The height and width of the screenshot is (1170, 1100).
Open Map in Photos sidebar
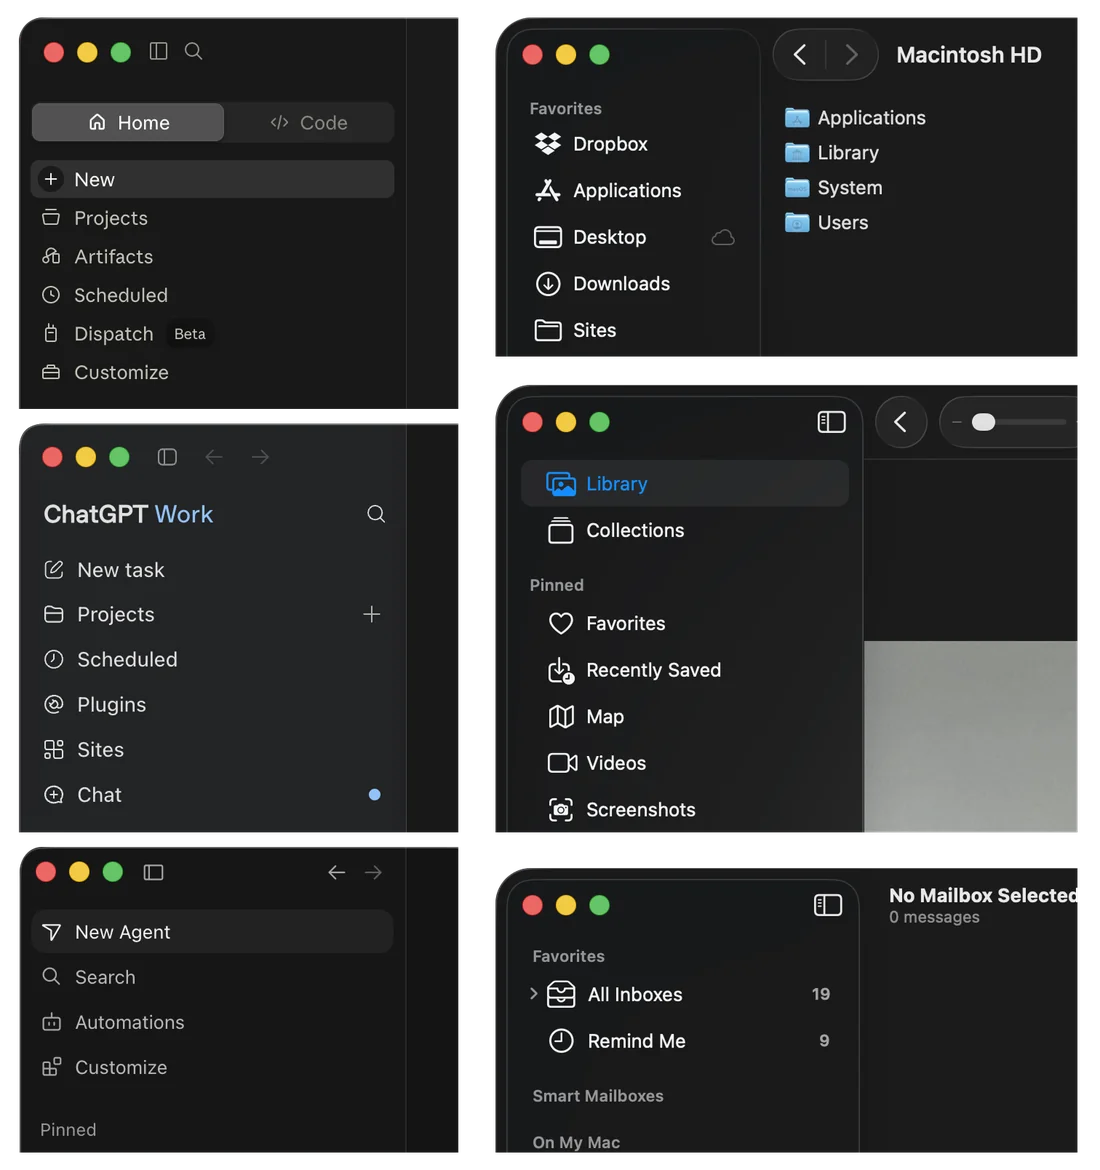685,716
